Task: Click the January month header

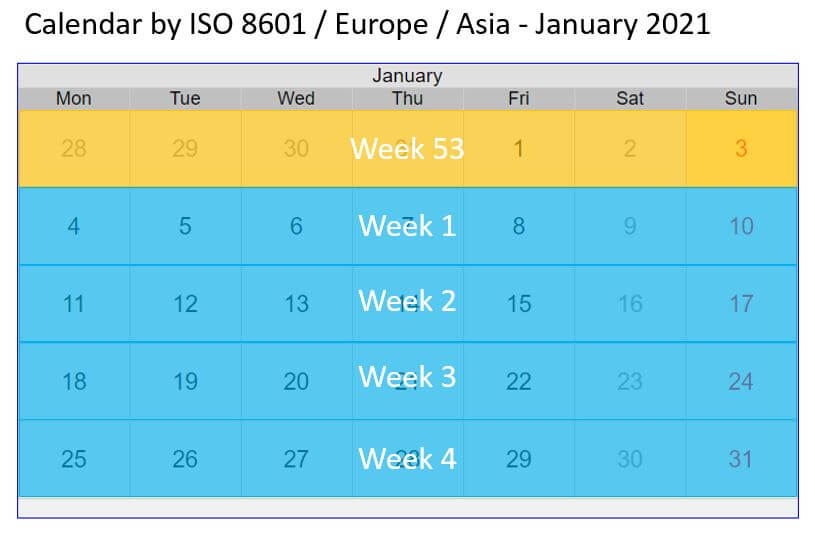Action: coord(408,76)
